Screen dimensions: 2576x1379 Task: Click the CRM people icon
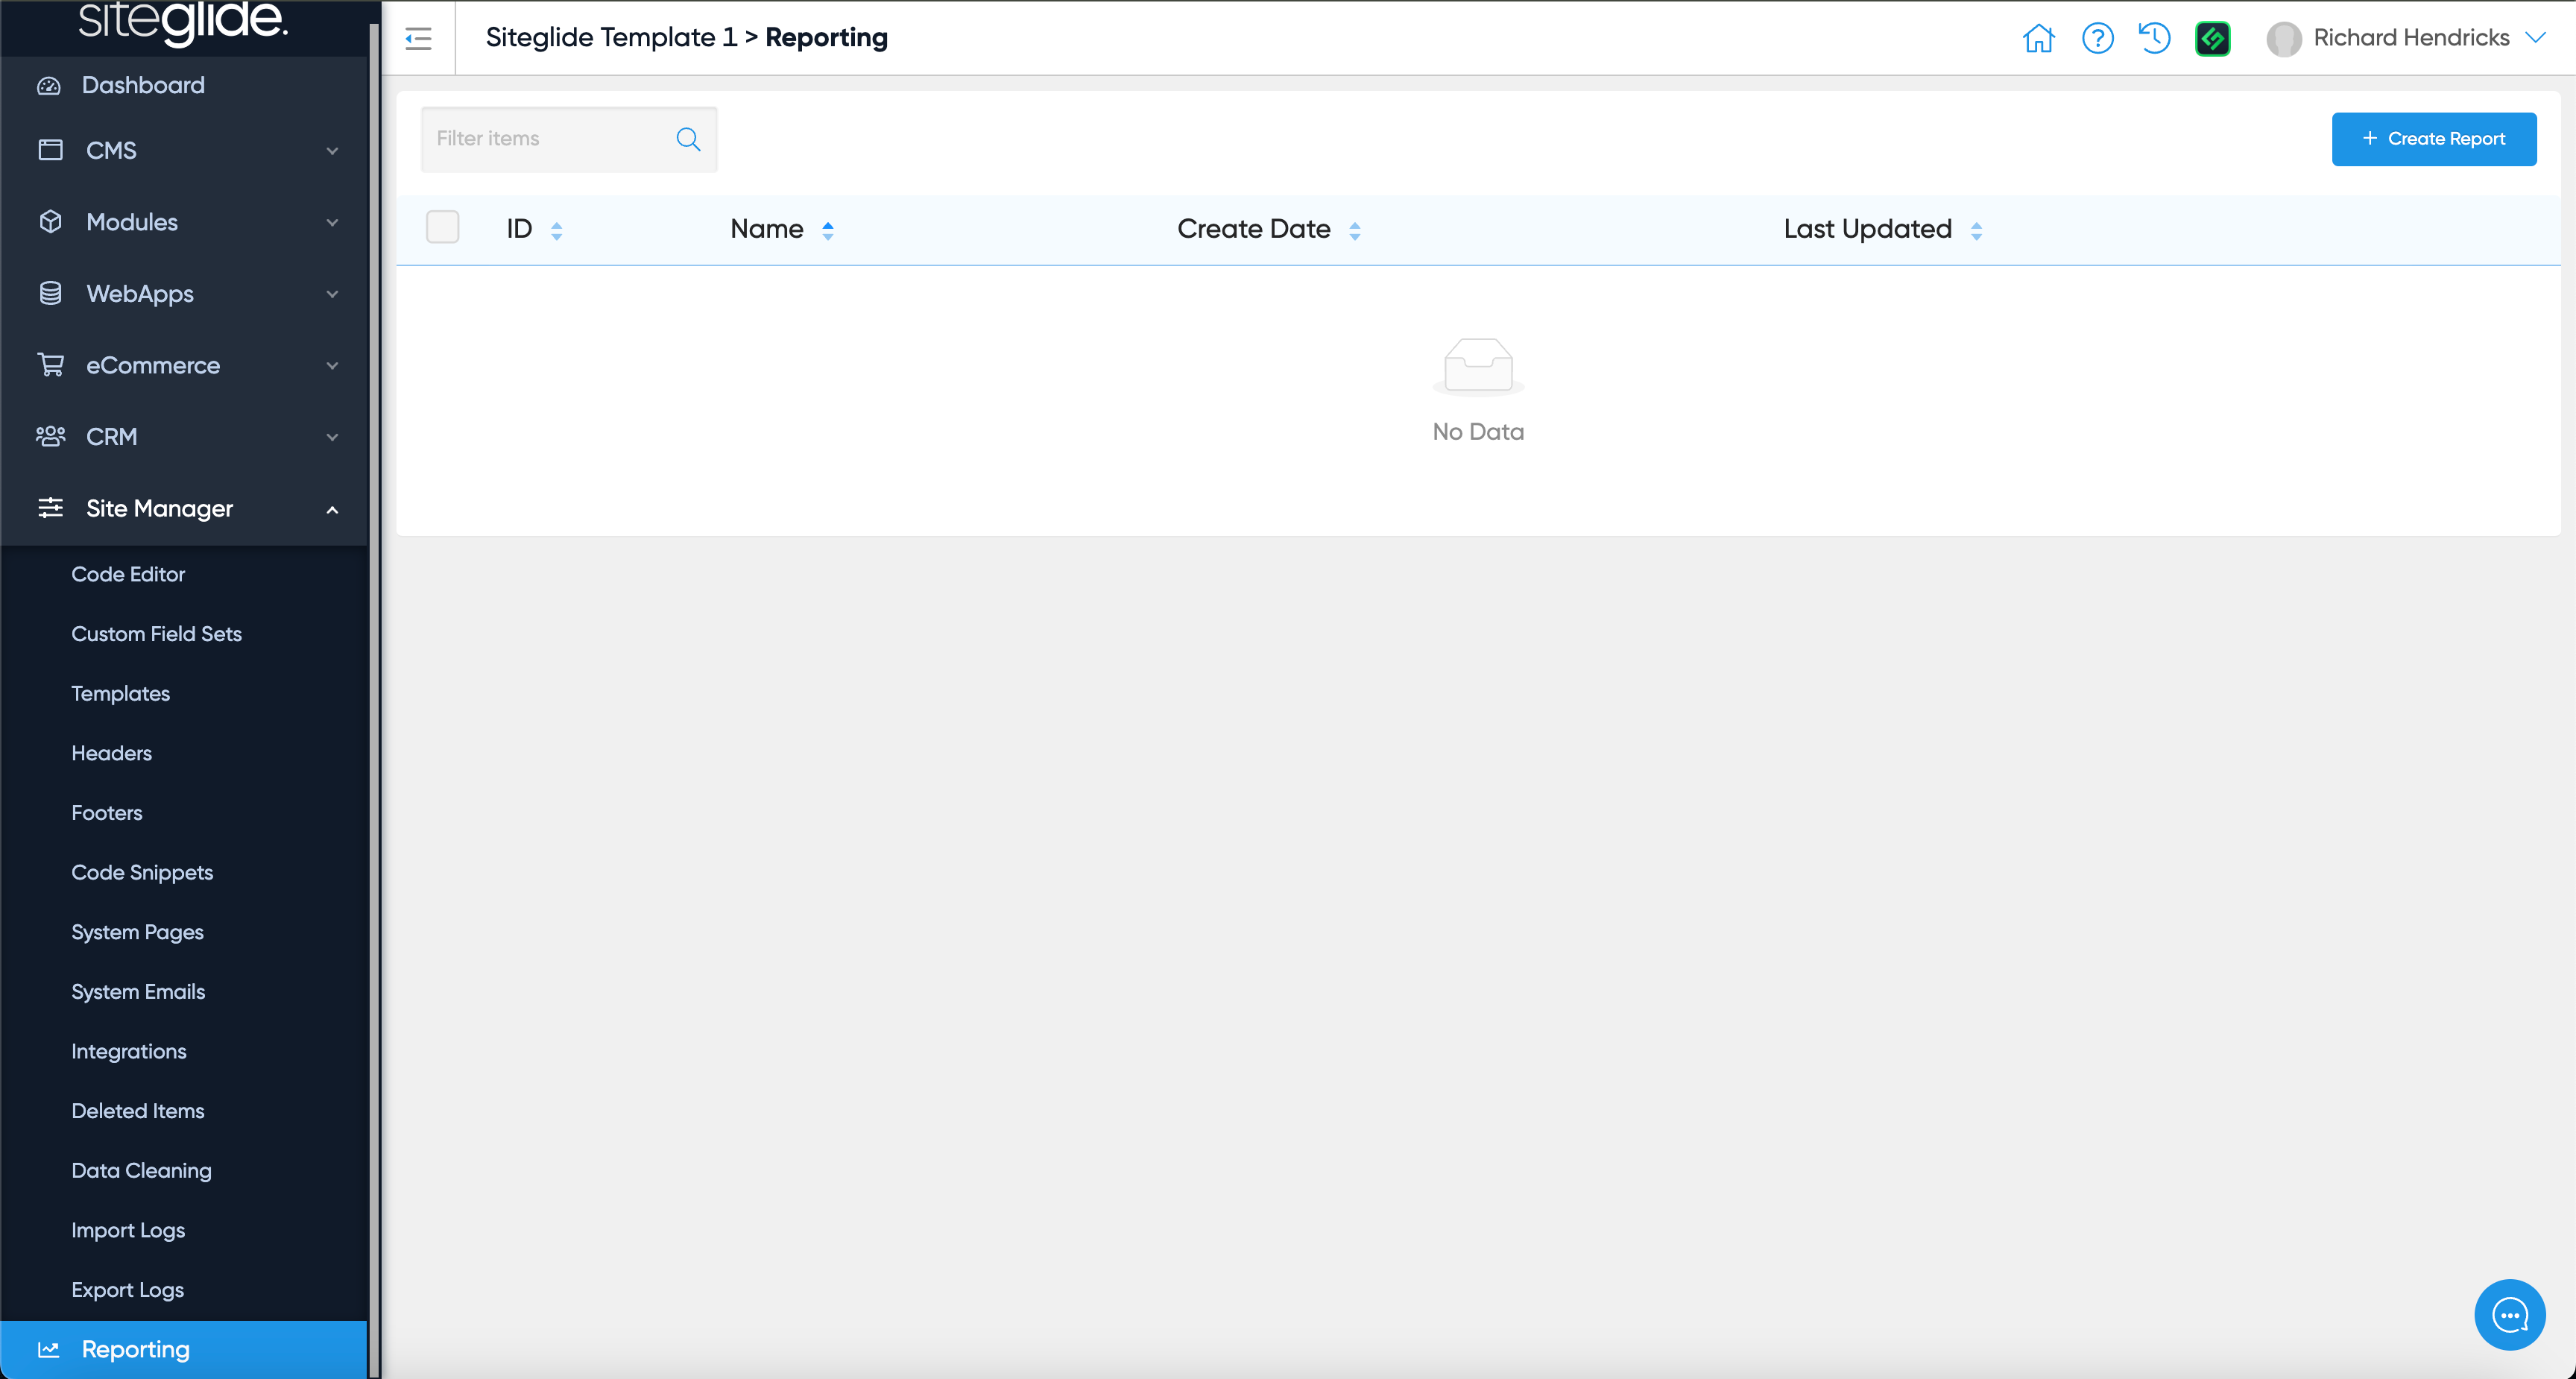(x=50, y=436)
